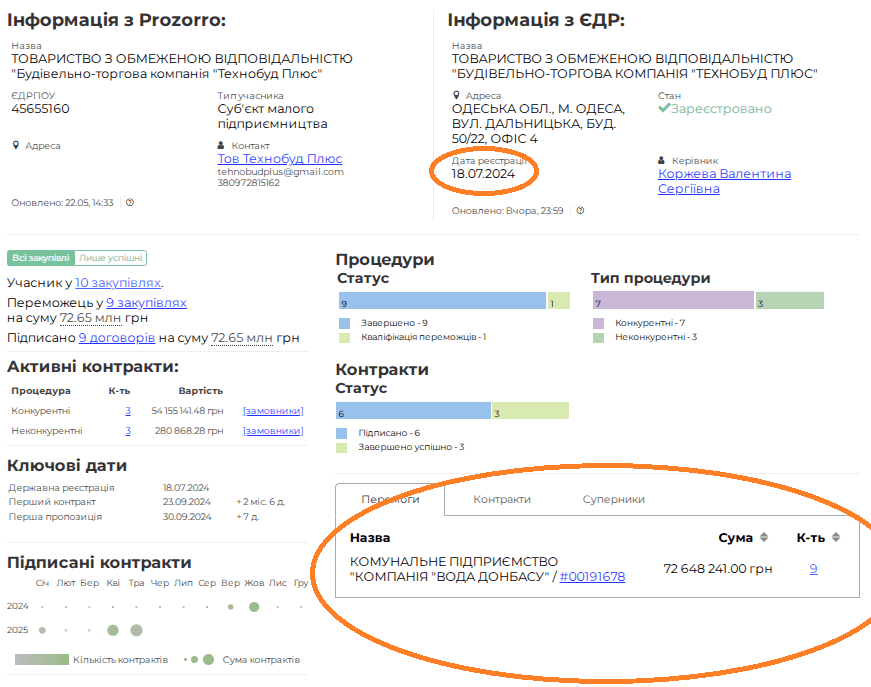Click the person icon next to Контакт
Viewport: 871px width, 687px height.
[x=222, y=145]
